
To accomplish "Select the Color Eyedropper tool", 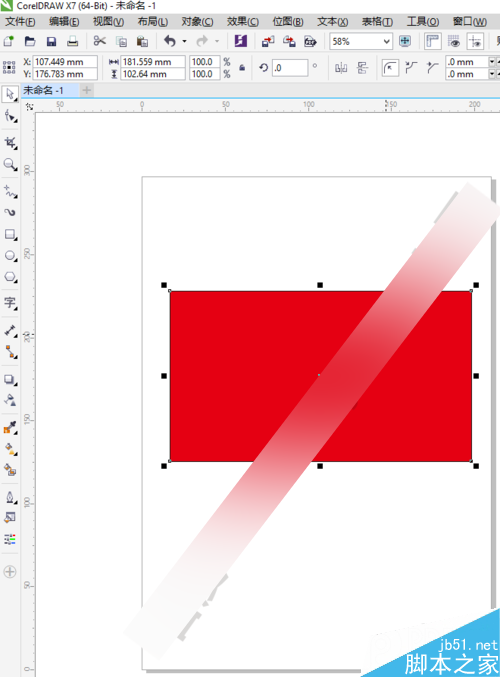I will pyautogui.click(x=10, y=427).
